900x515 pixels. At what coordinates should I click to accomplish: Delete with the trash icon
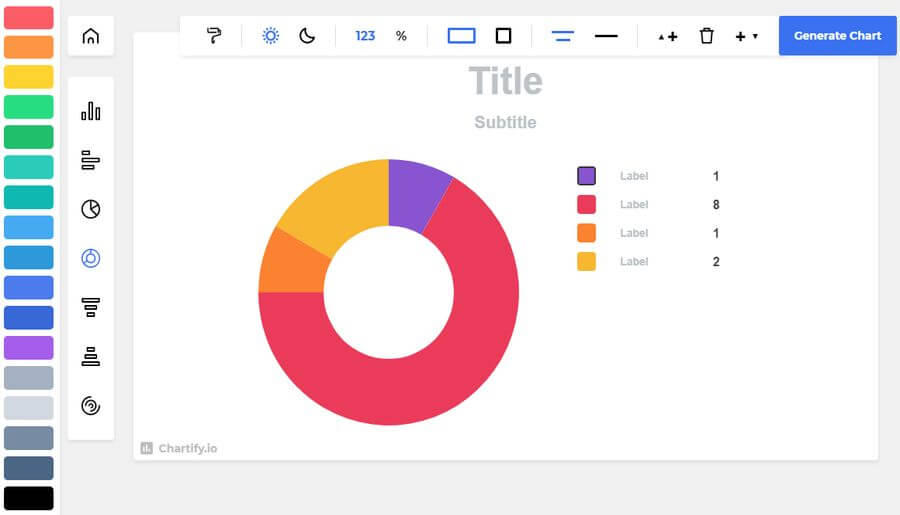[x=707, y=36]
